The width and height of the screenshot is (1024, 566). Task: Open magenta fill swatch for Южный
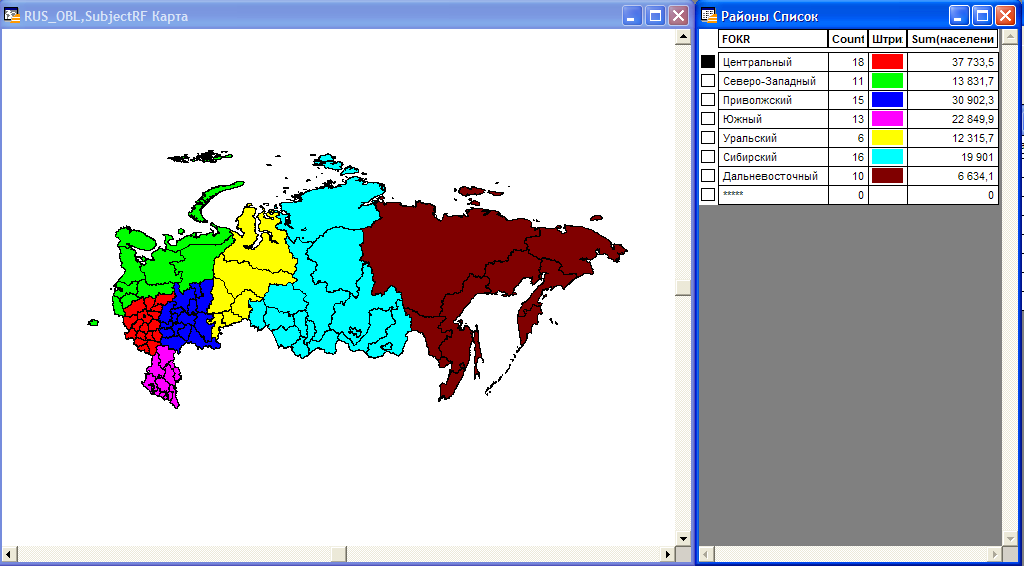pos(888,119)
